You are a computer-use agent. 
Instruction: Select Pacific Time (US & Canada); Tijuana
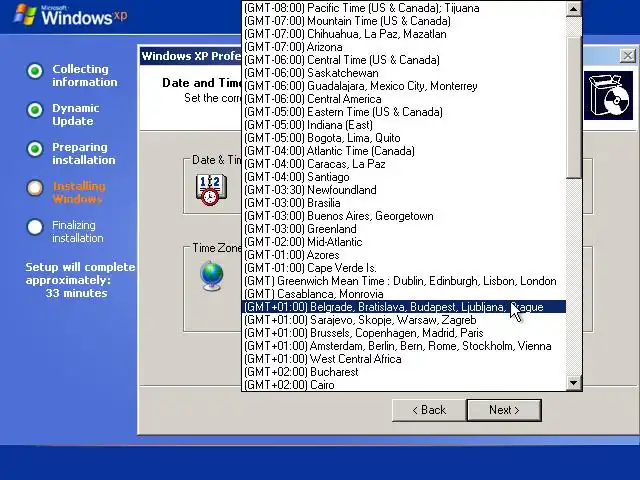tap(404, 8)
